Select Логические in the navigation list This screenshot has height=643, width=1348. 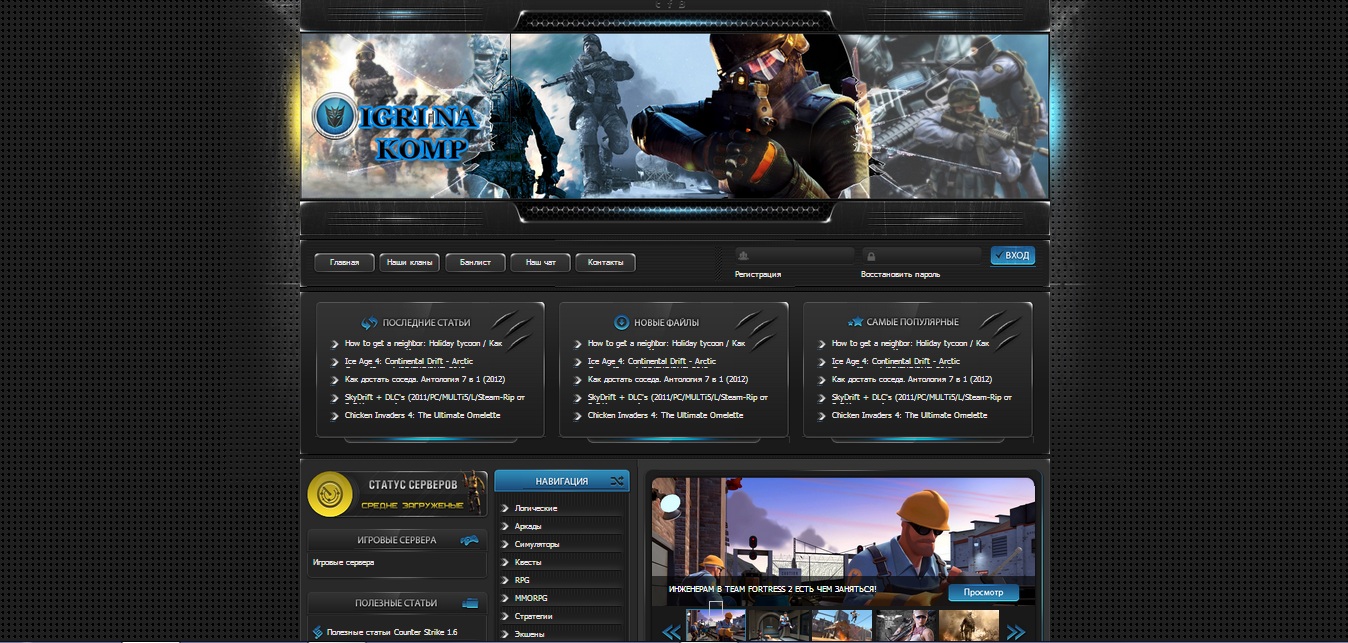click(x=536, y=508)
